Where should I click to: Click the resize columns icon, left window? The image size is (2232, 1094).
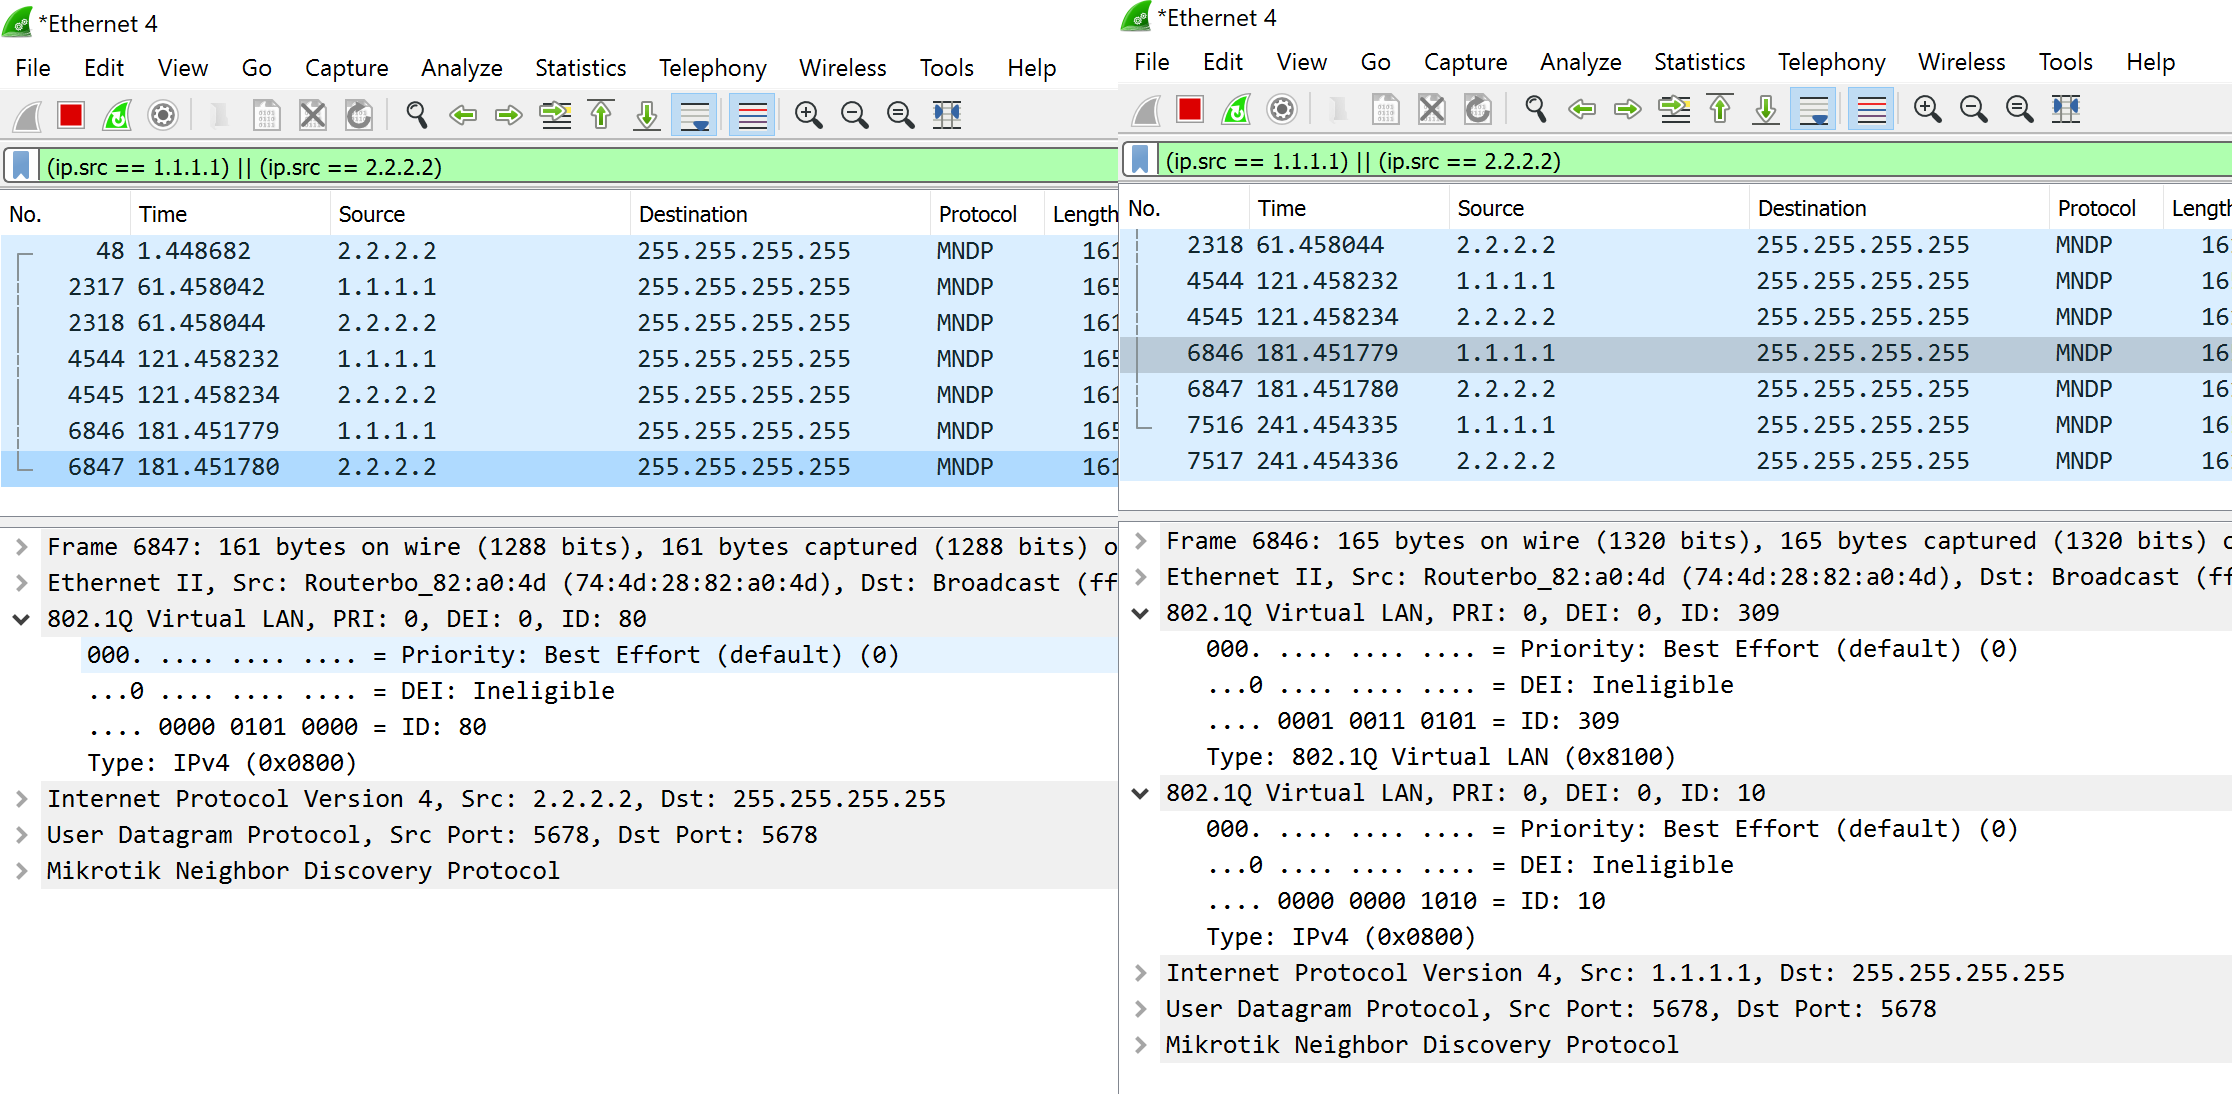click(947, 115)
